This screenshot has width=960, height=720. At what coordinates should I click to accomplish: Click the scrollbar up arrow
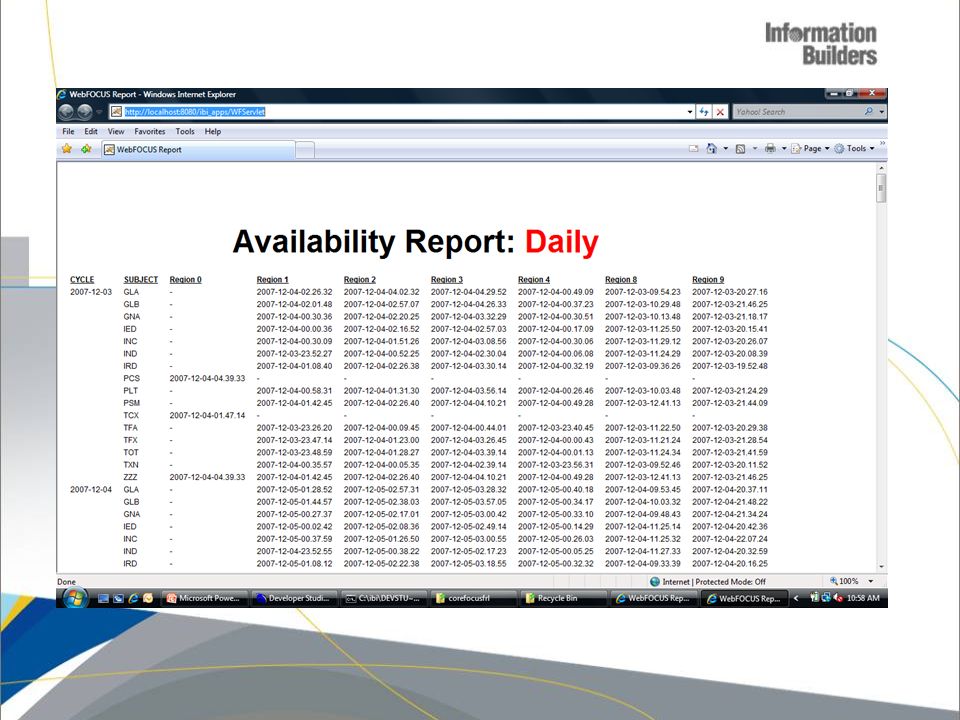pos(881,167)
